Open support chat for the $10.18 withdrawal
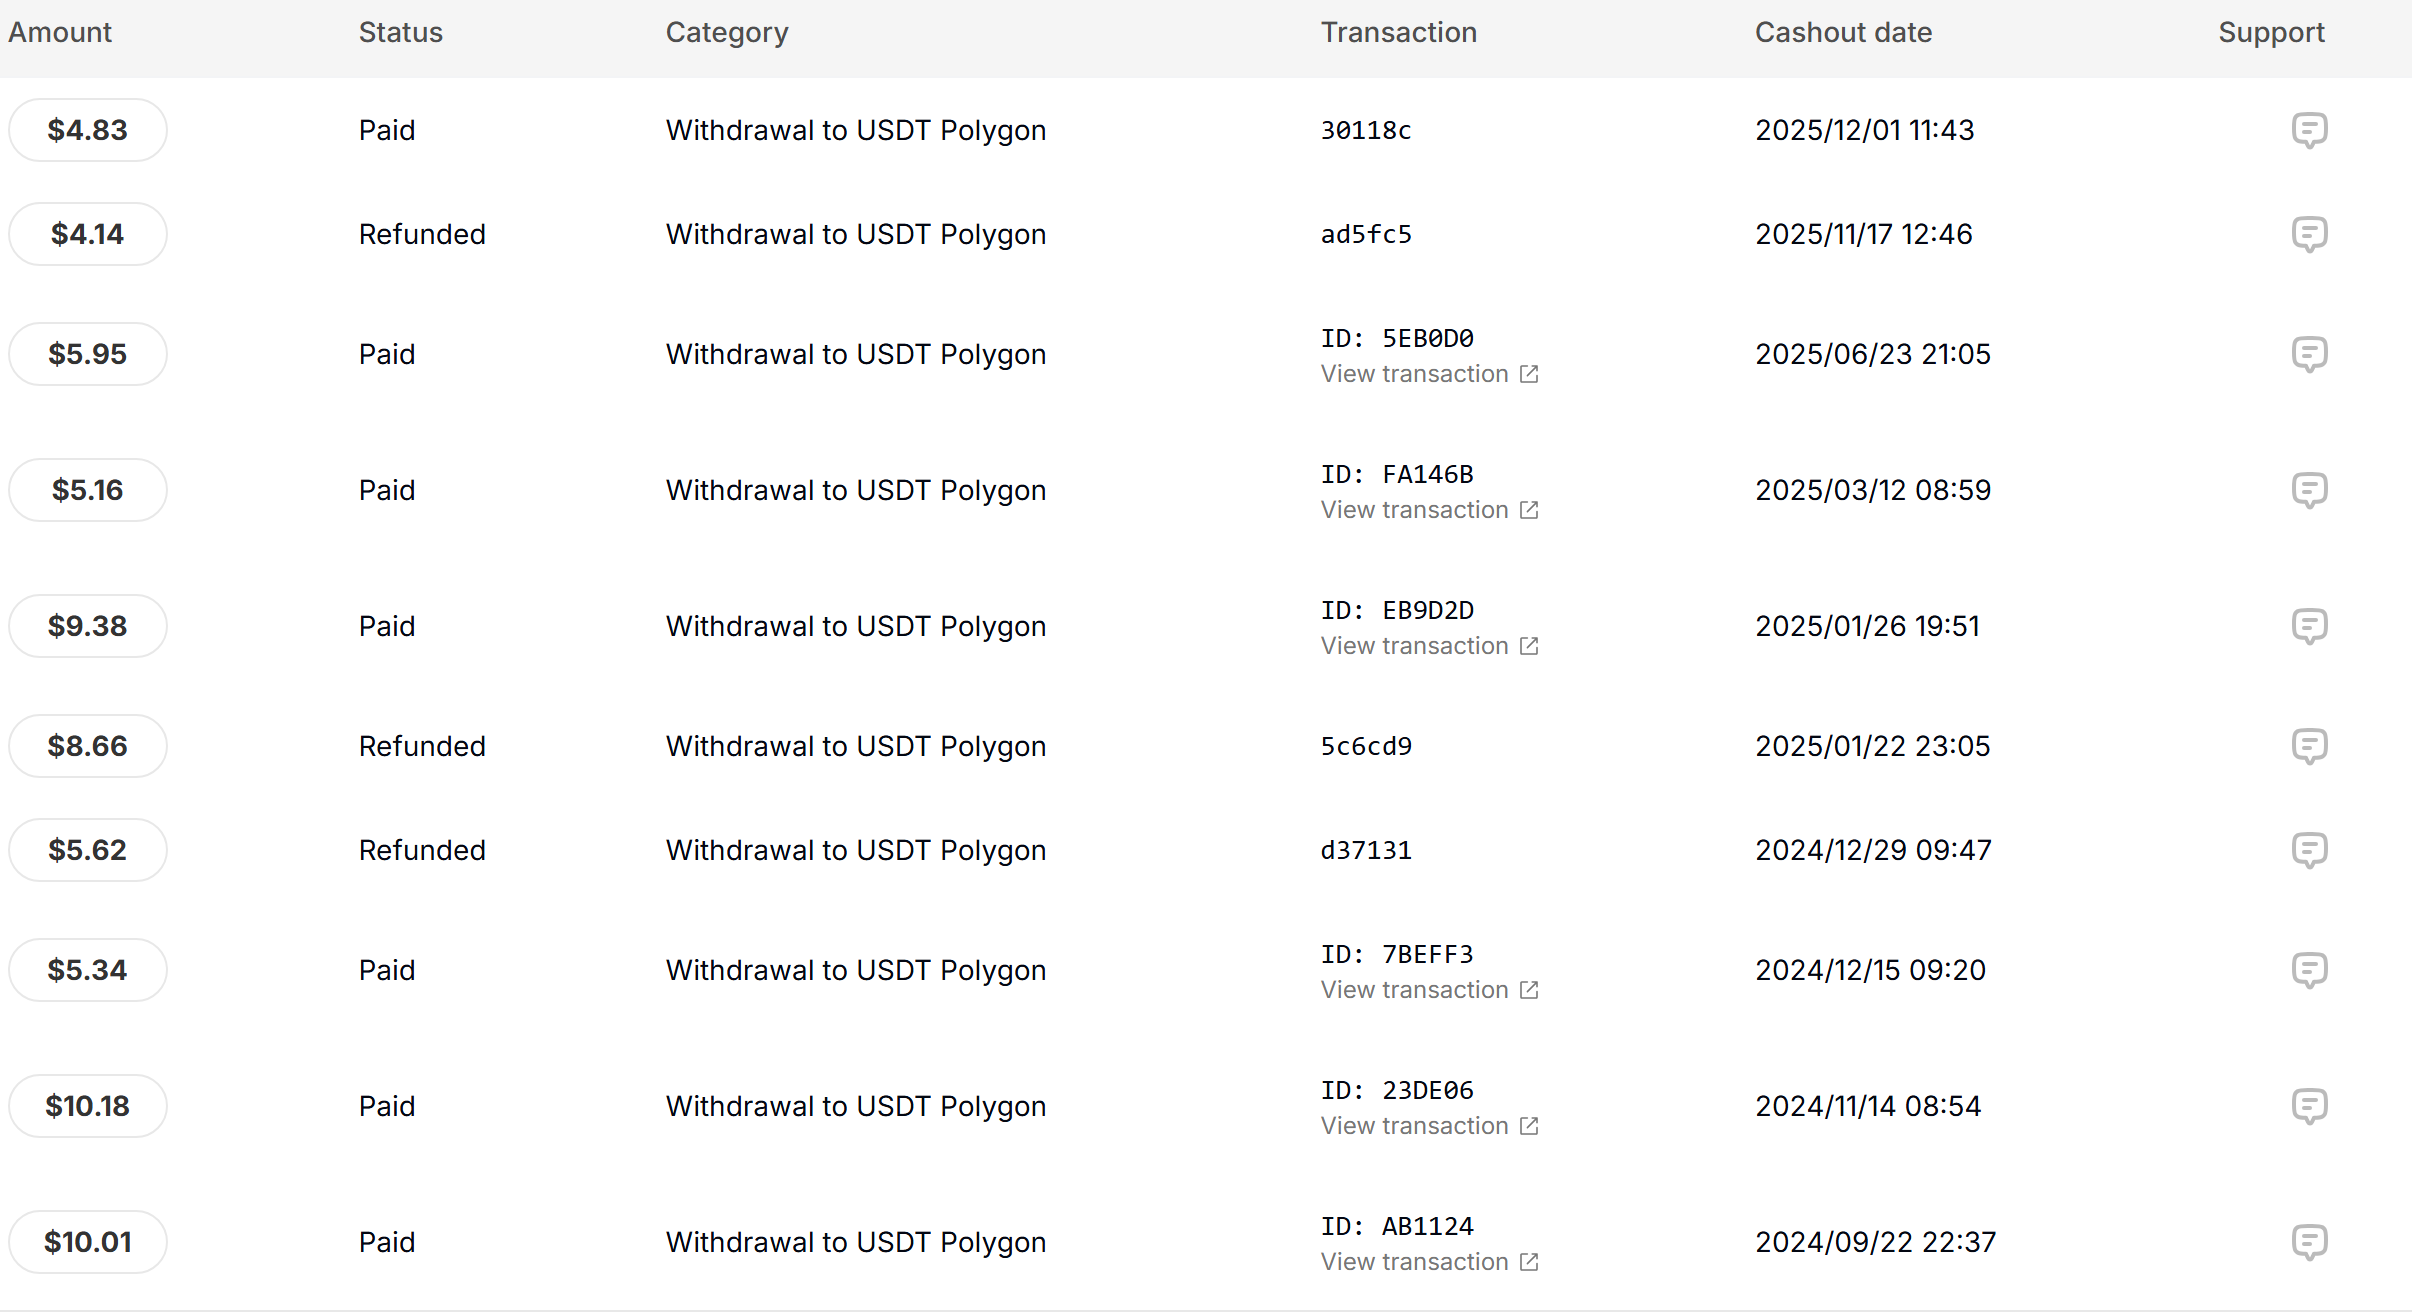This screenshot has height=1315, width=2412. pos(2309,1106)
